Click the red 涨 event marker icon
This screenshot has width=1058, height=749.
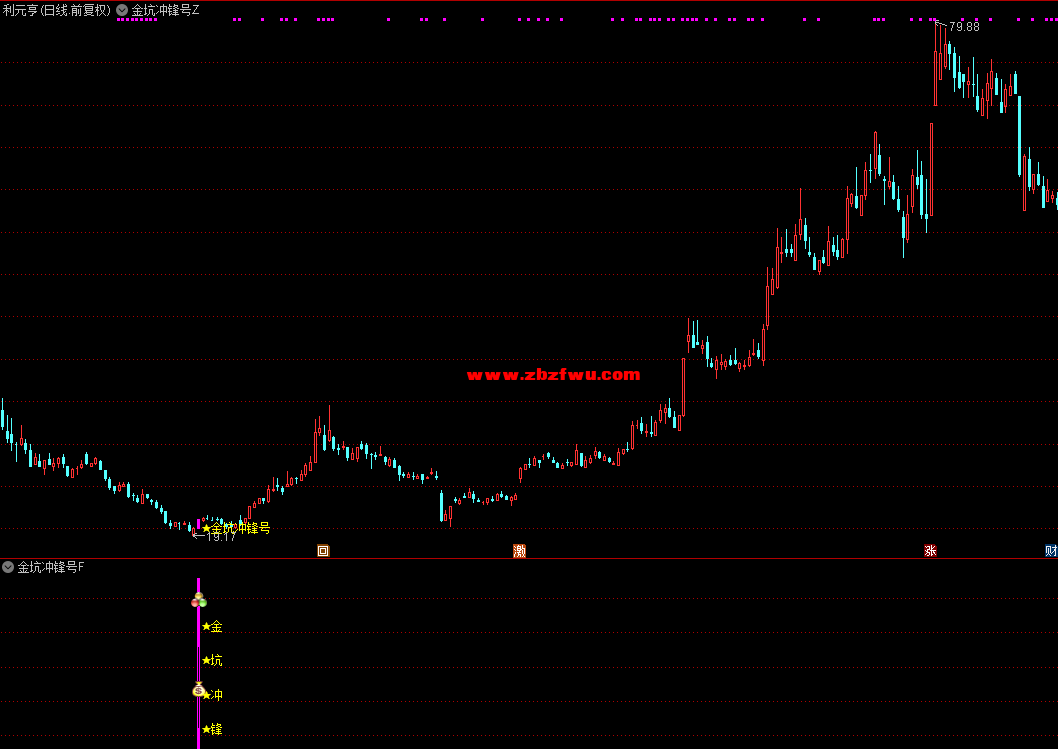tap(930, 550)
